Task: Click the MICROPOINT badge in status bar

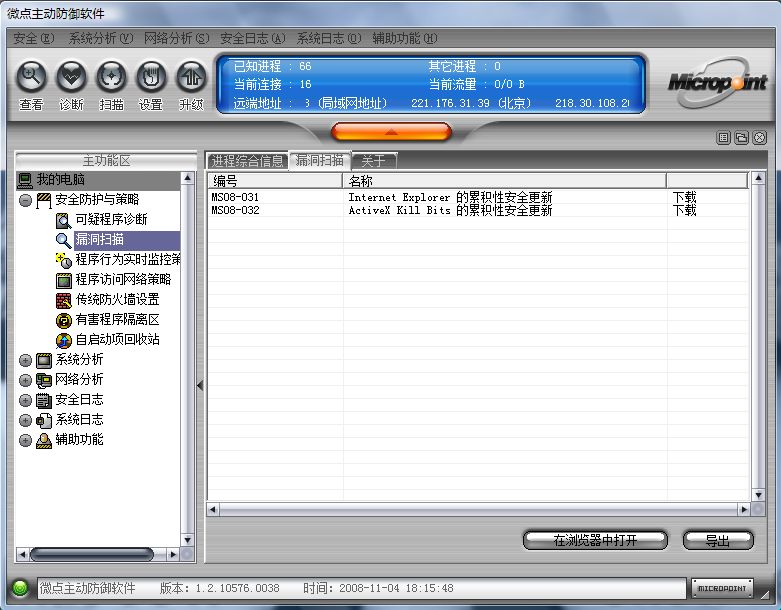Action: coord(722,589)
